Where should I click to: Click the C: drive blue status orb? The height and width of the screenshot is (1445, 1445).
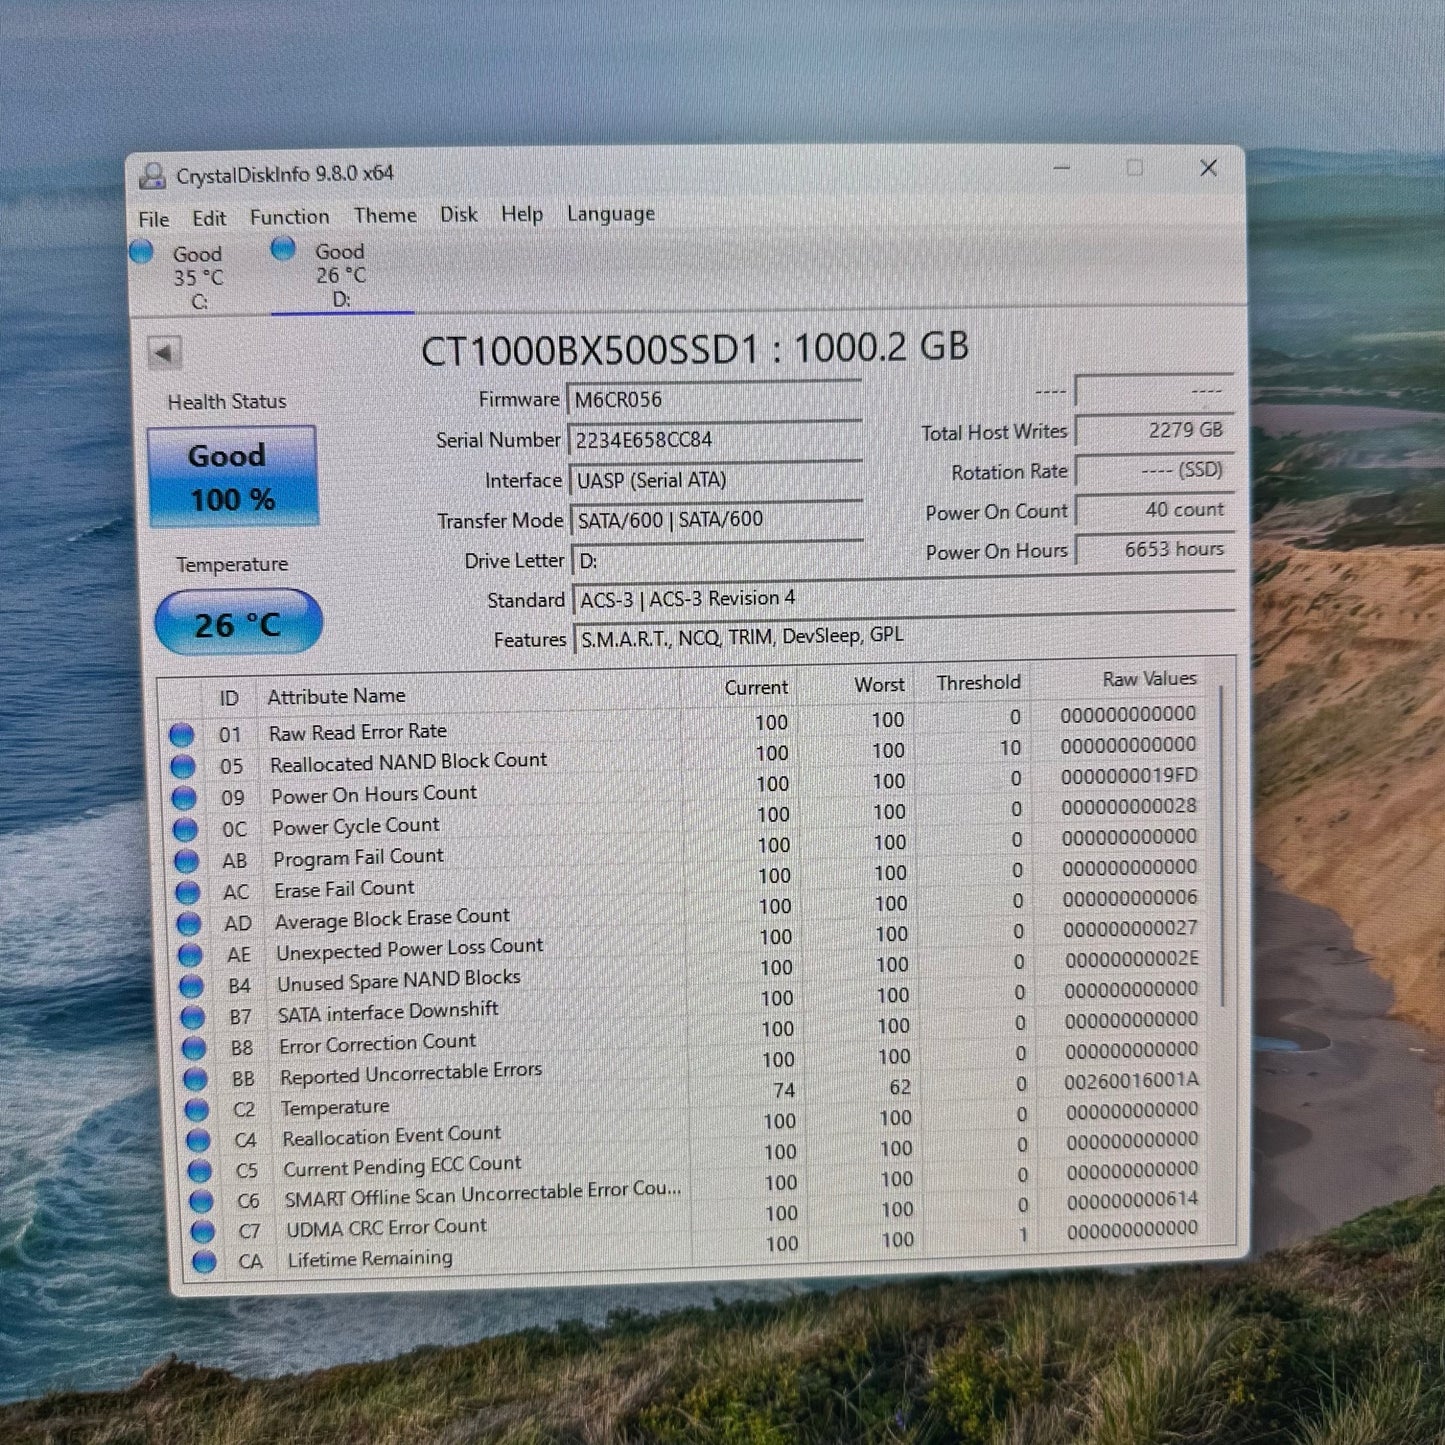tap(141, 251)
